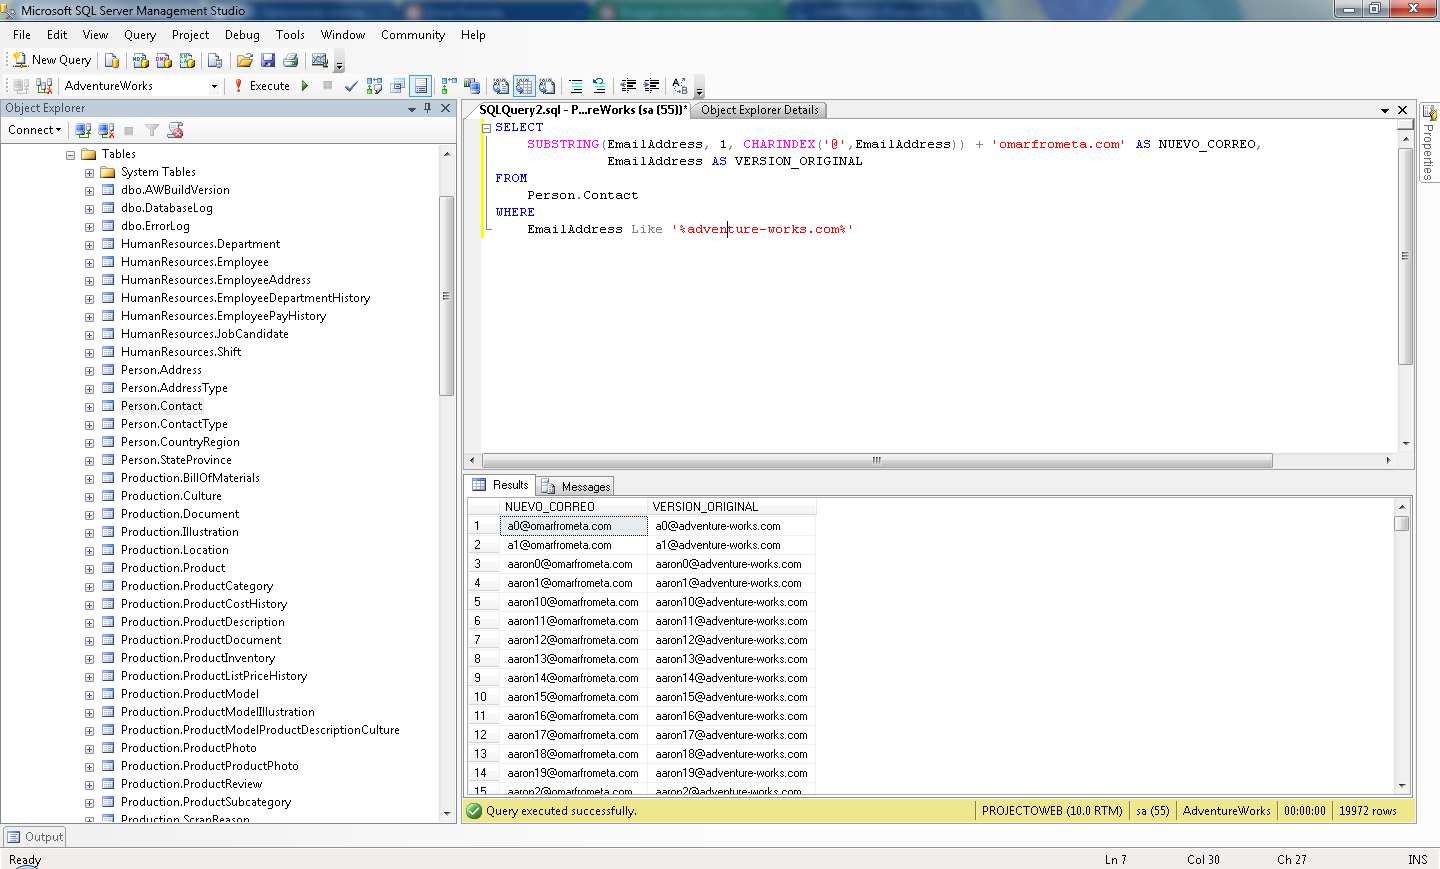Decrease indent of selected lines

pyautogui.click(x=628, y=86)
